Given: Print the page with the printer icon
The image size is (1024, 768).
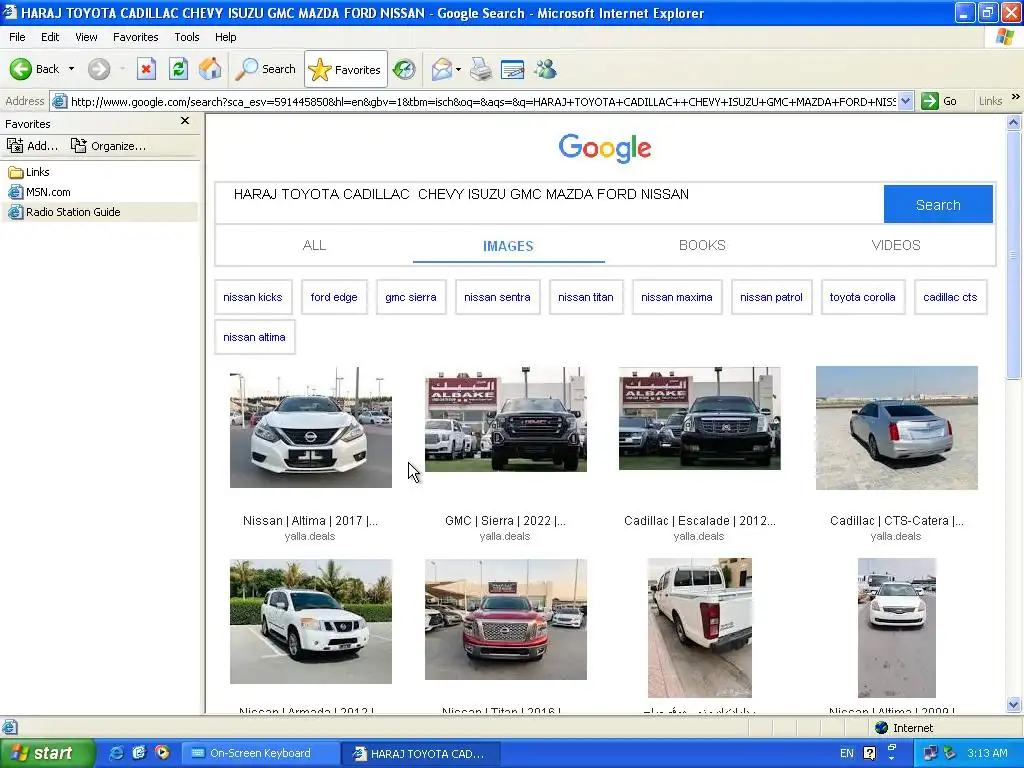Looking at the screenshot, I should click(x=481, y=69).
